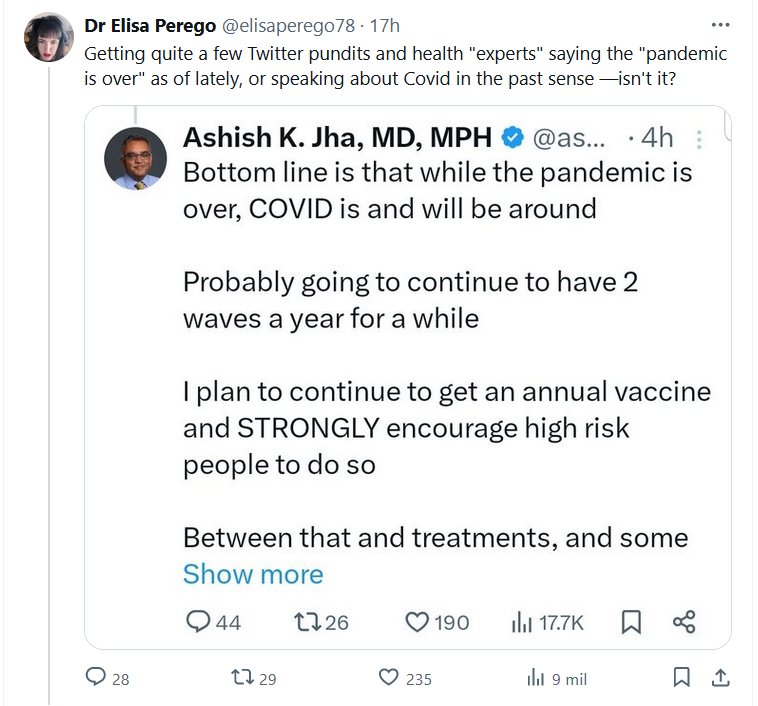
Task: Retweet Dr Elisa Perego's post
Action: coord(241,678)
